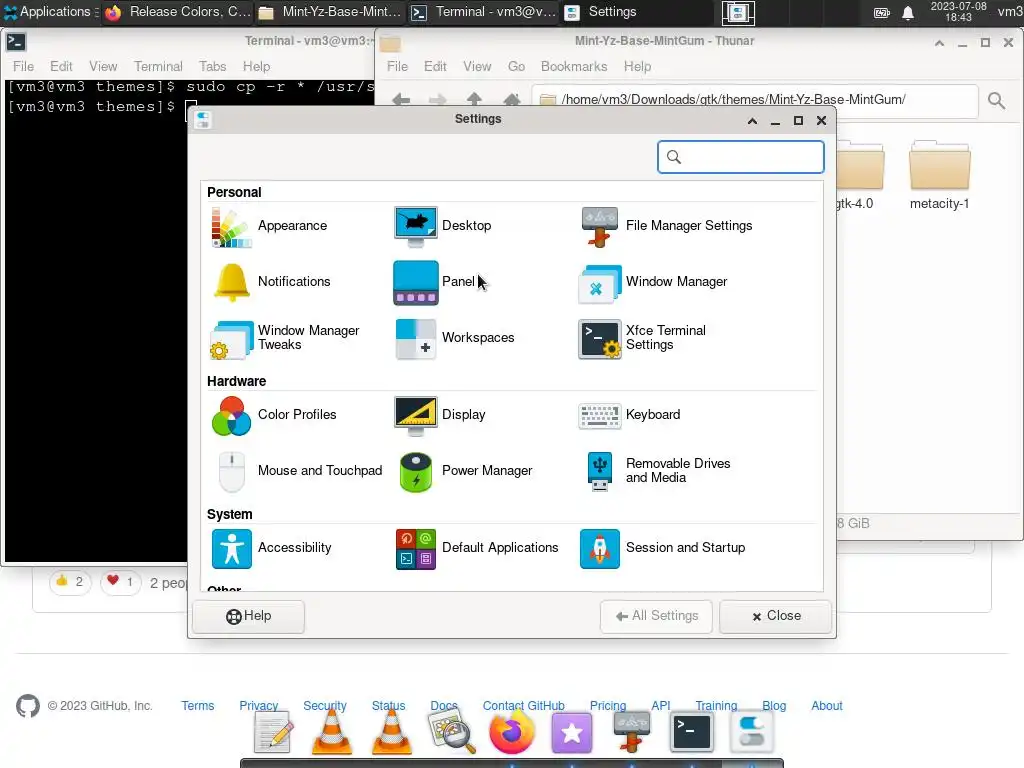Screen dimensions: 1024x768
Task: Open Terminal Tabs menu
Action: click(212, 67)
